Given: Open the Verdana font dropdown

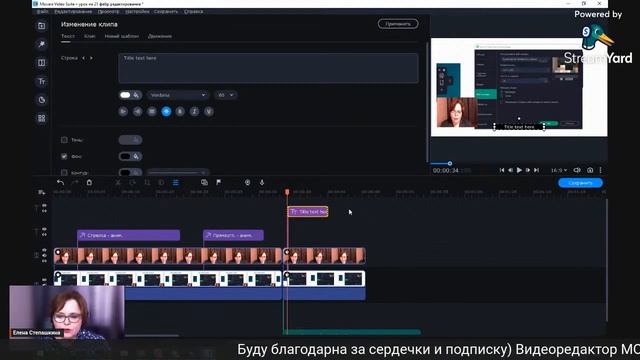Looking at the screenshot, I should (178, 95).
